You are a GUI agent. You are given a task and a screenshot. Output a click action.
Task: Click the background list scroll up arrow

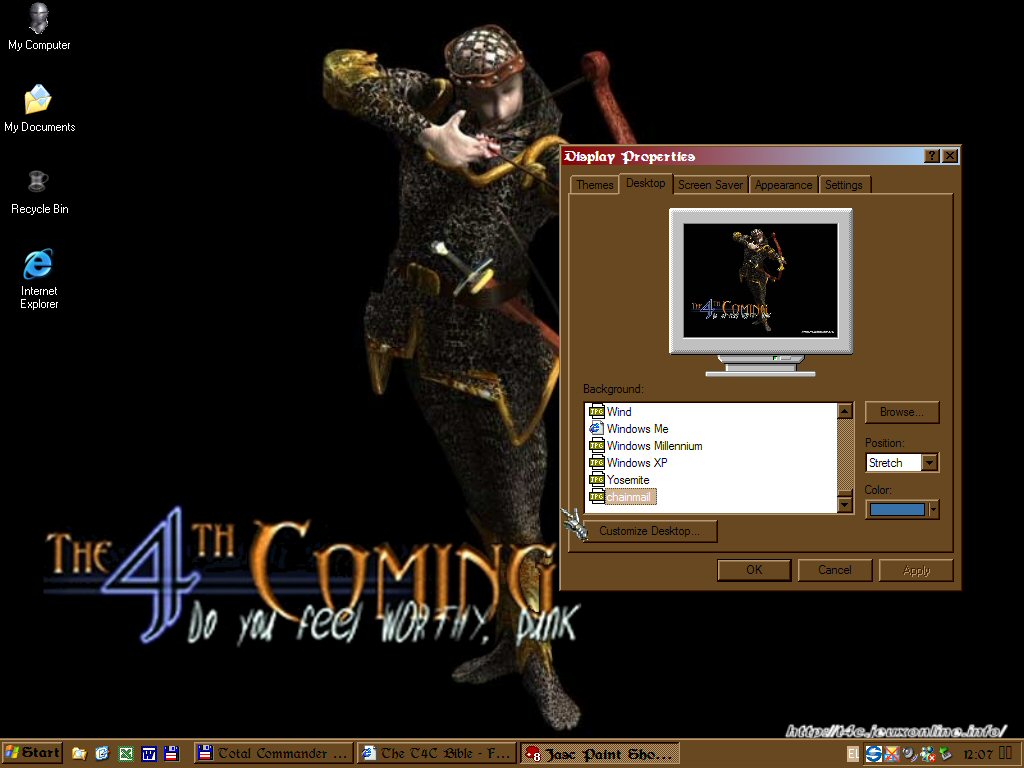click(x=845, y=411)
